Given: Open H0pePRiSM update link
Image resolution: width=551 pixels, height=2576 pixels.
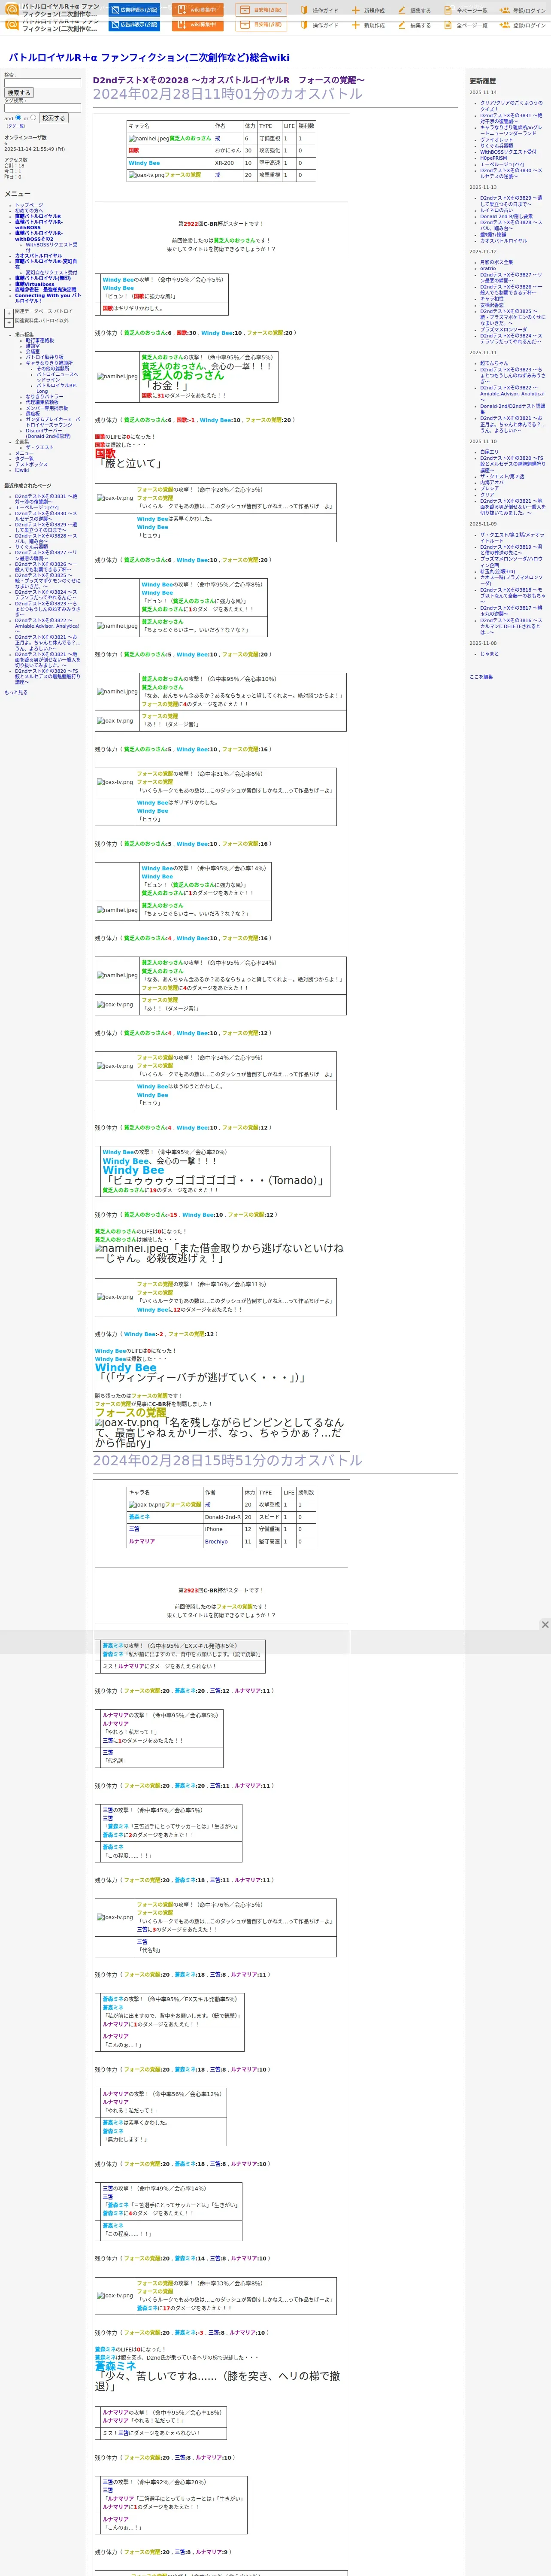Looking at the screenshot, I should tap(493, 158).
